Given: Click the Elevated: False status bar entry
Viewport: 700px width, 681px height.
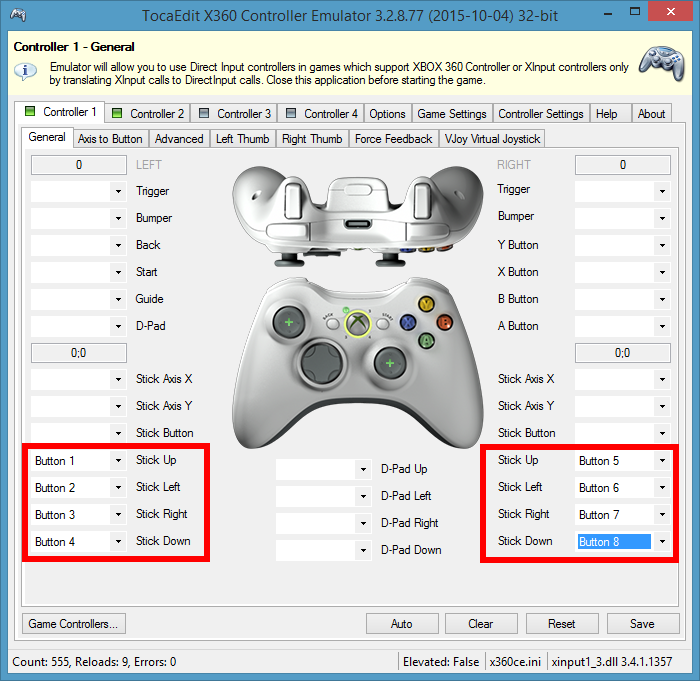Looking at the screenshot, I should [x=441, y=662].
